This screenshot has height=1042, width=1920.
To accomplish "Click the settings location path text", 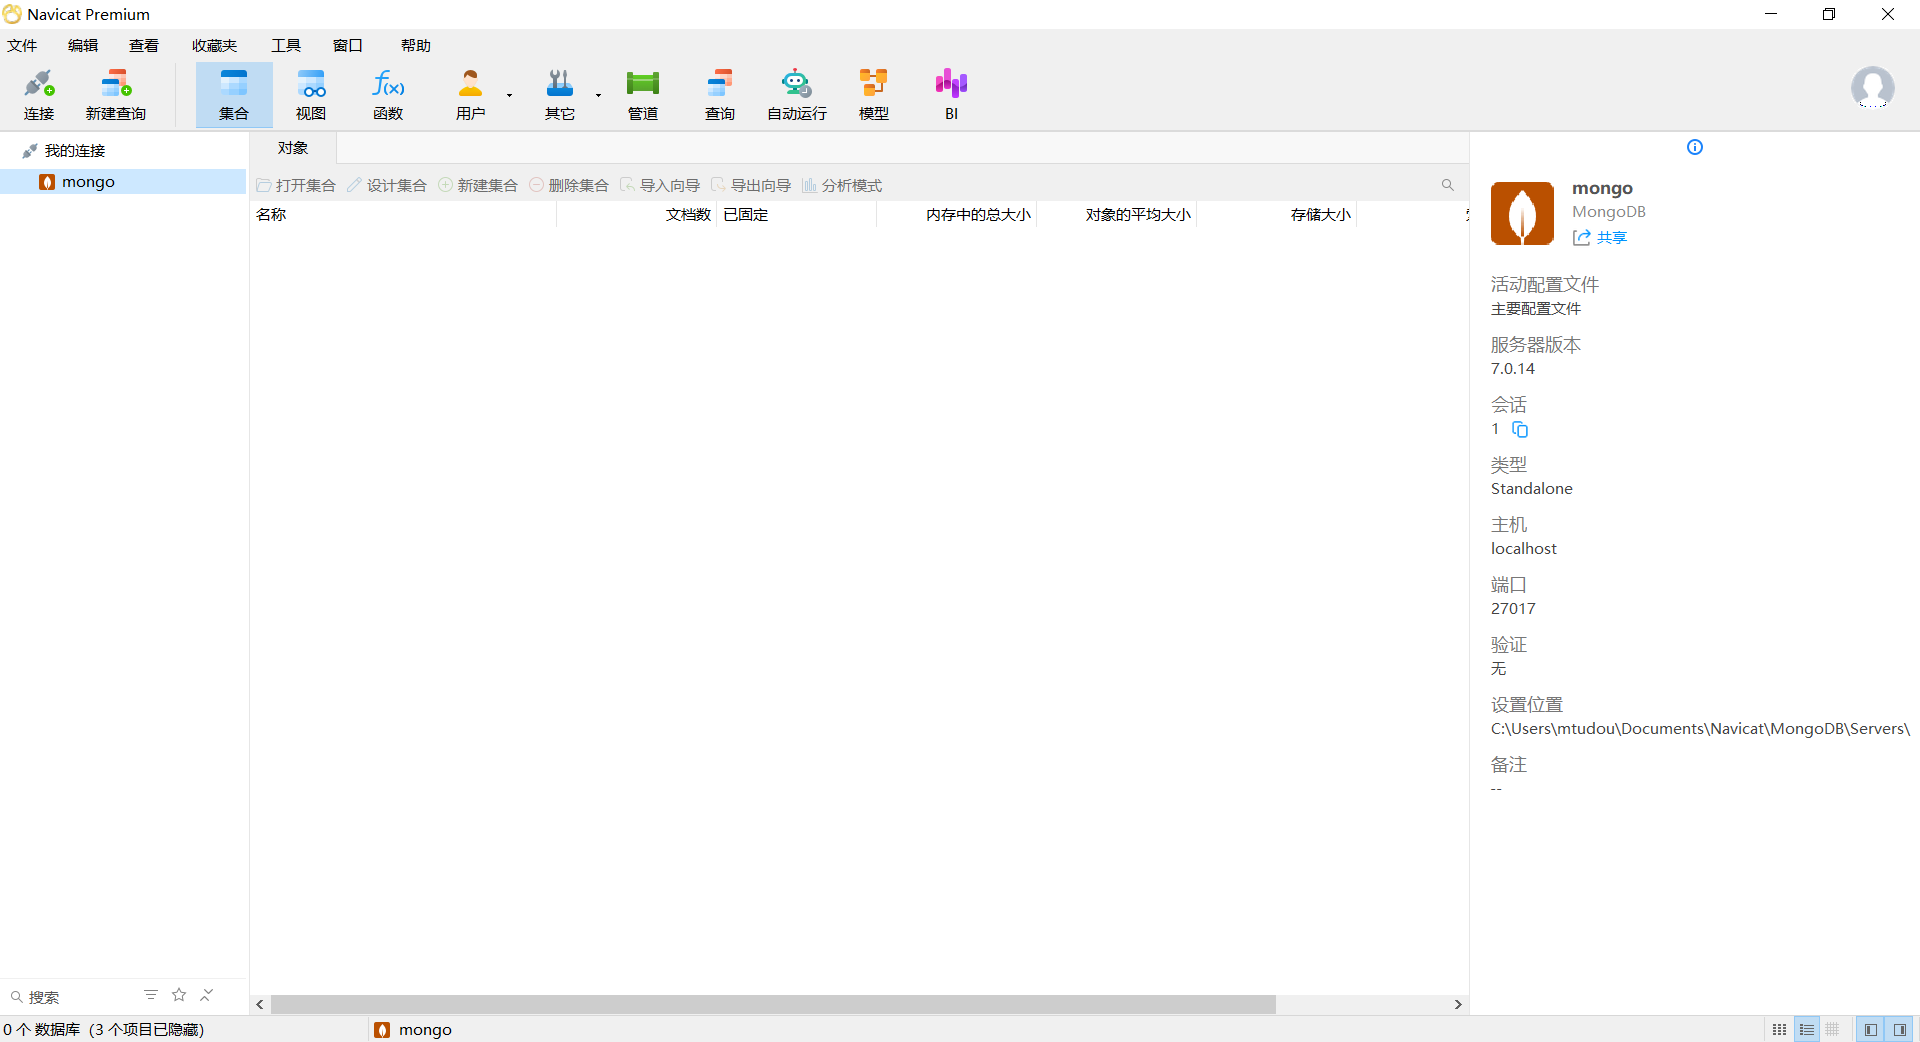I will (1700, 729).
